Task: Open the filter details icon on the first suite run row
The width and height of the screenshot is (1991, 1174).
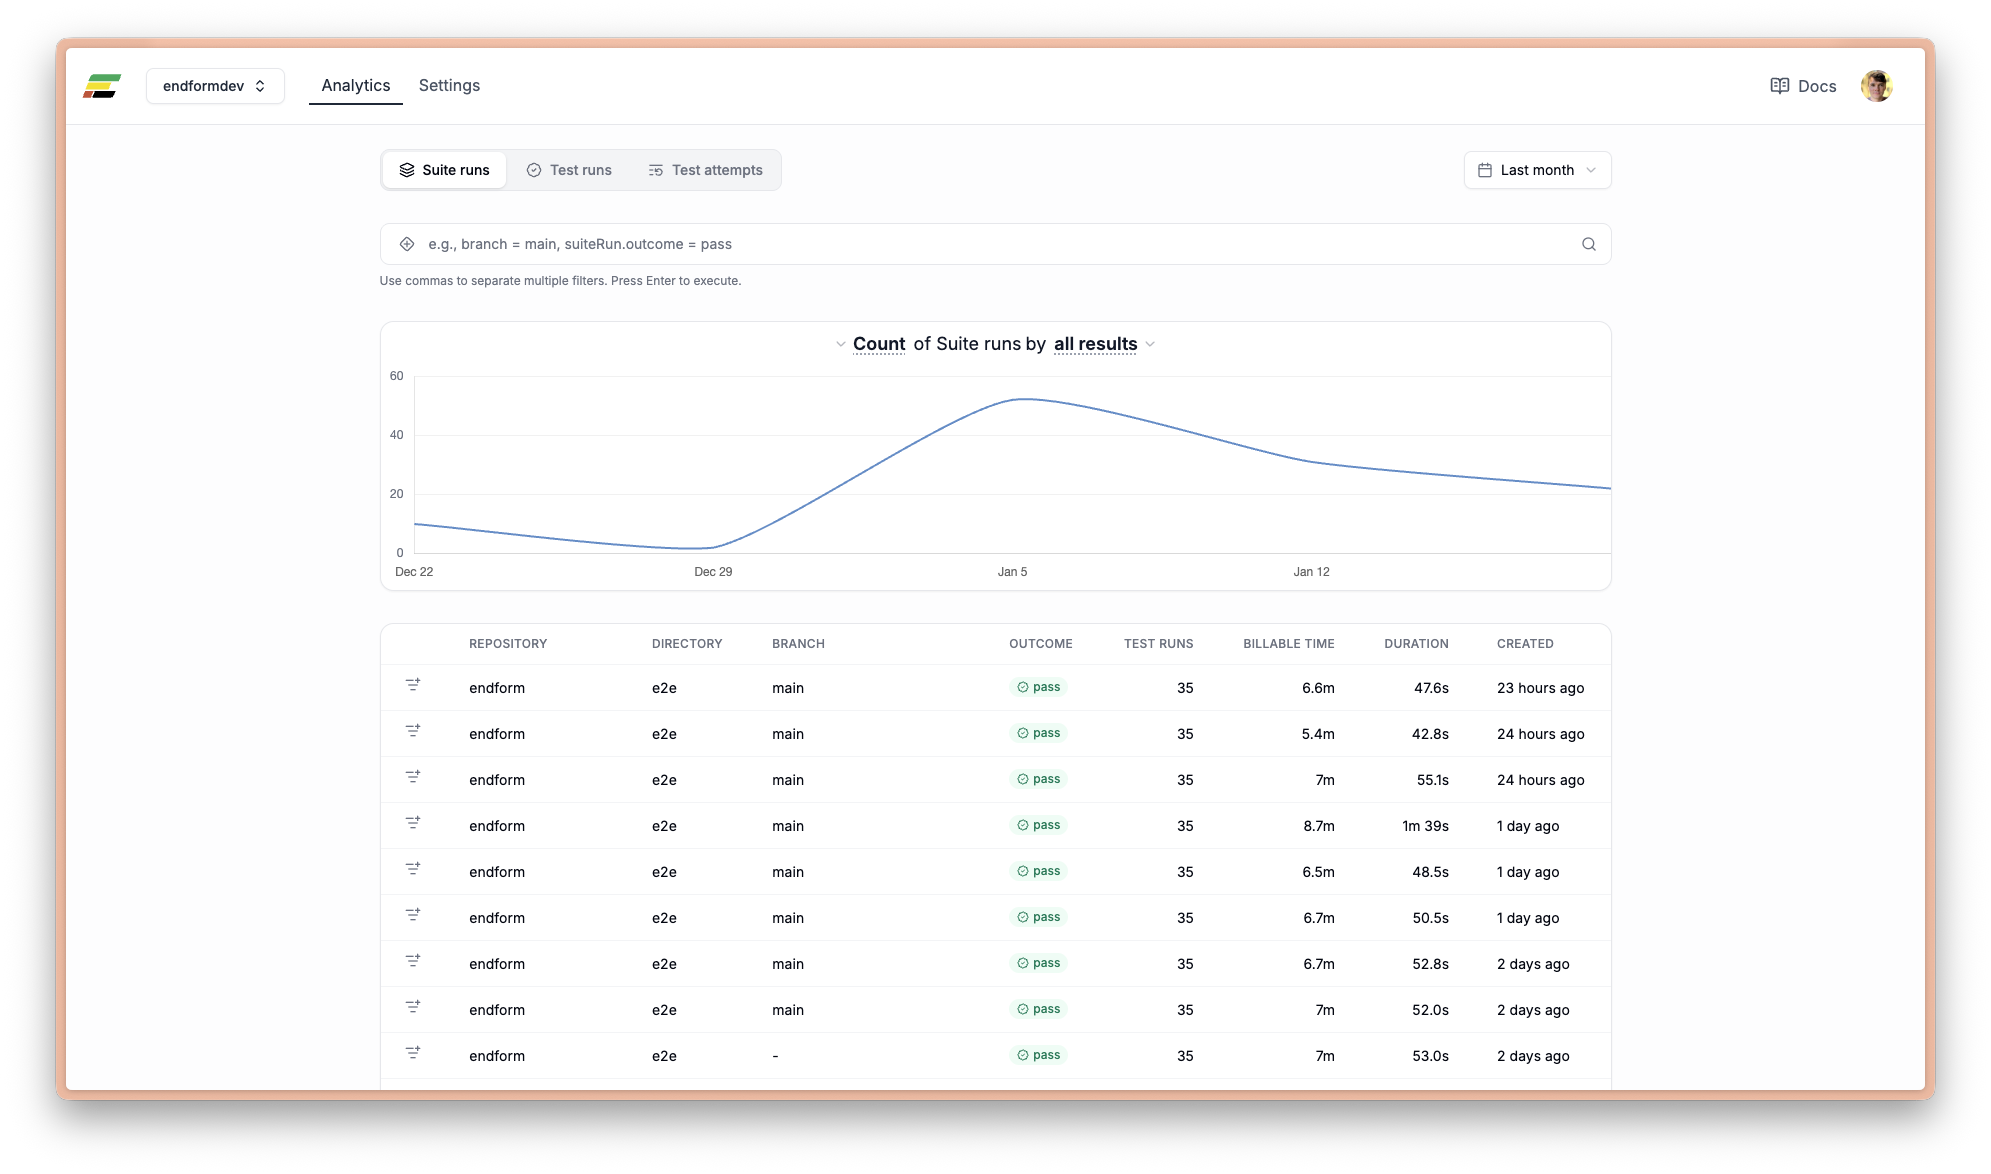Action: coord(413,686)
